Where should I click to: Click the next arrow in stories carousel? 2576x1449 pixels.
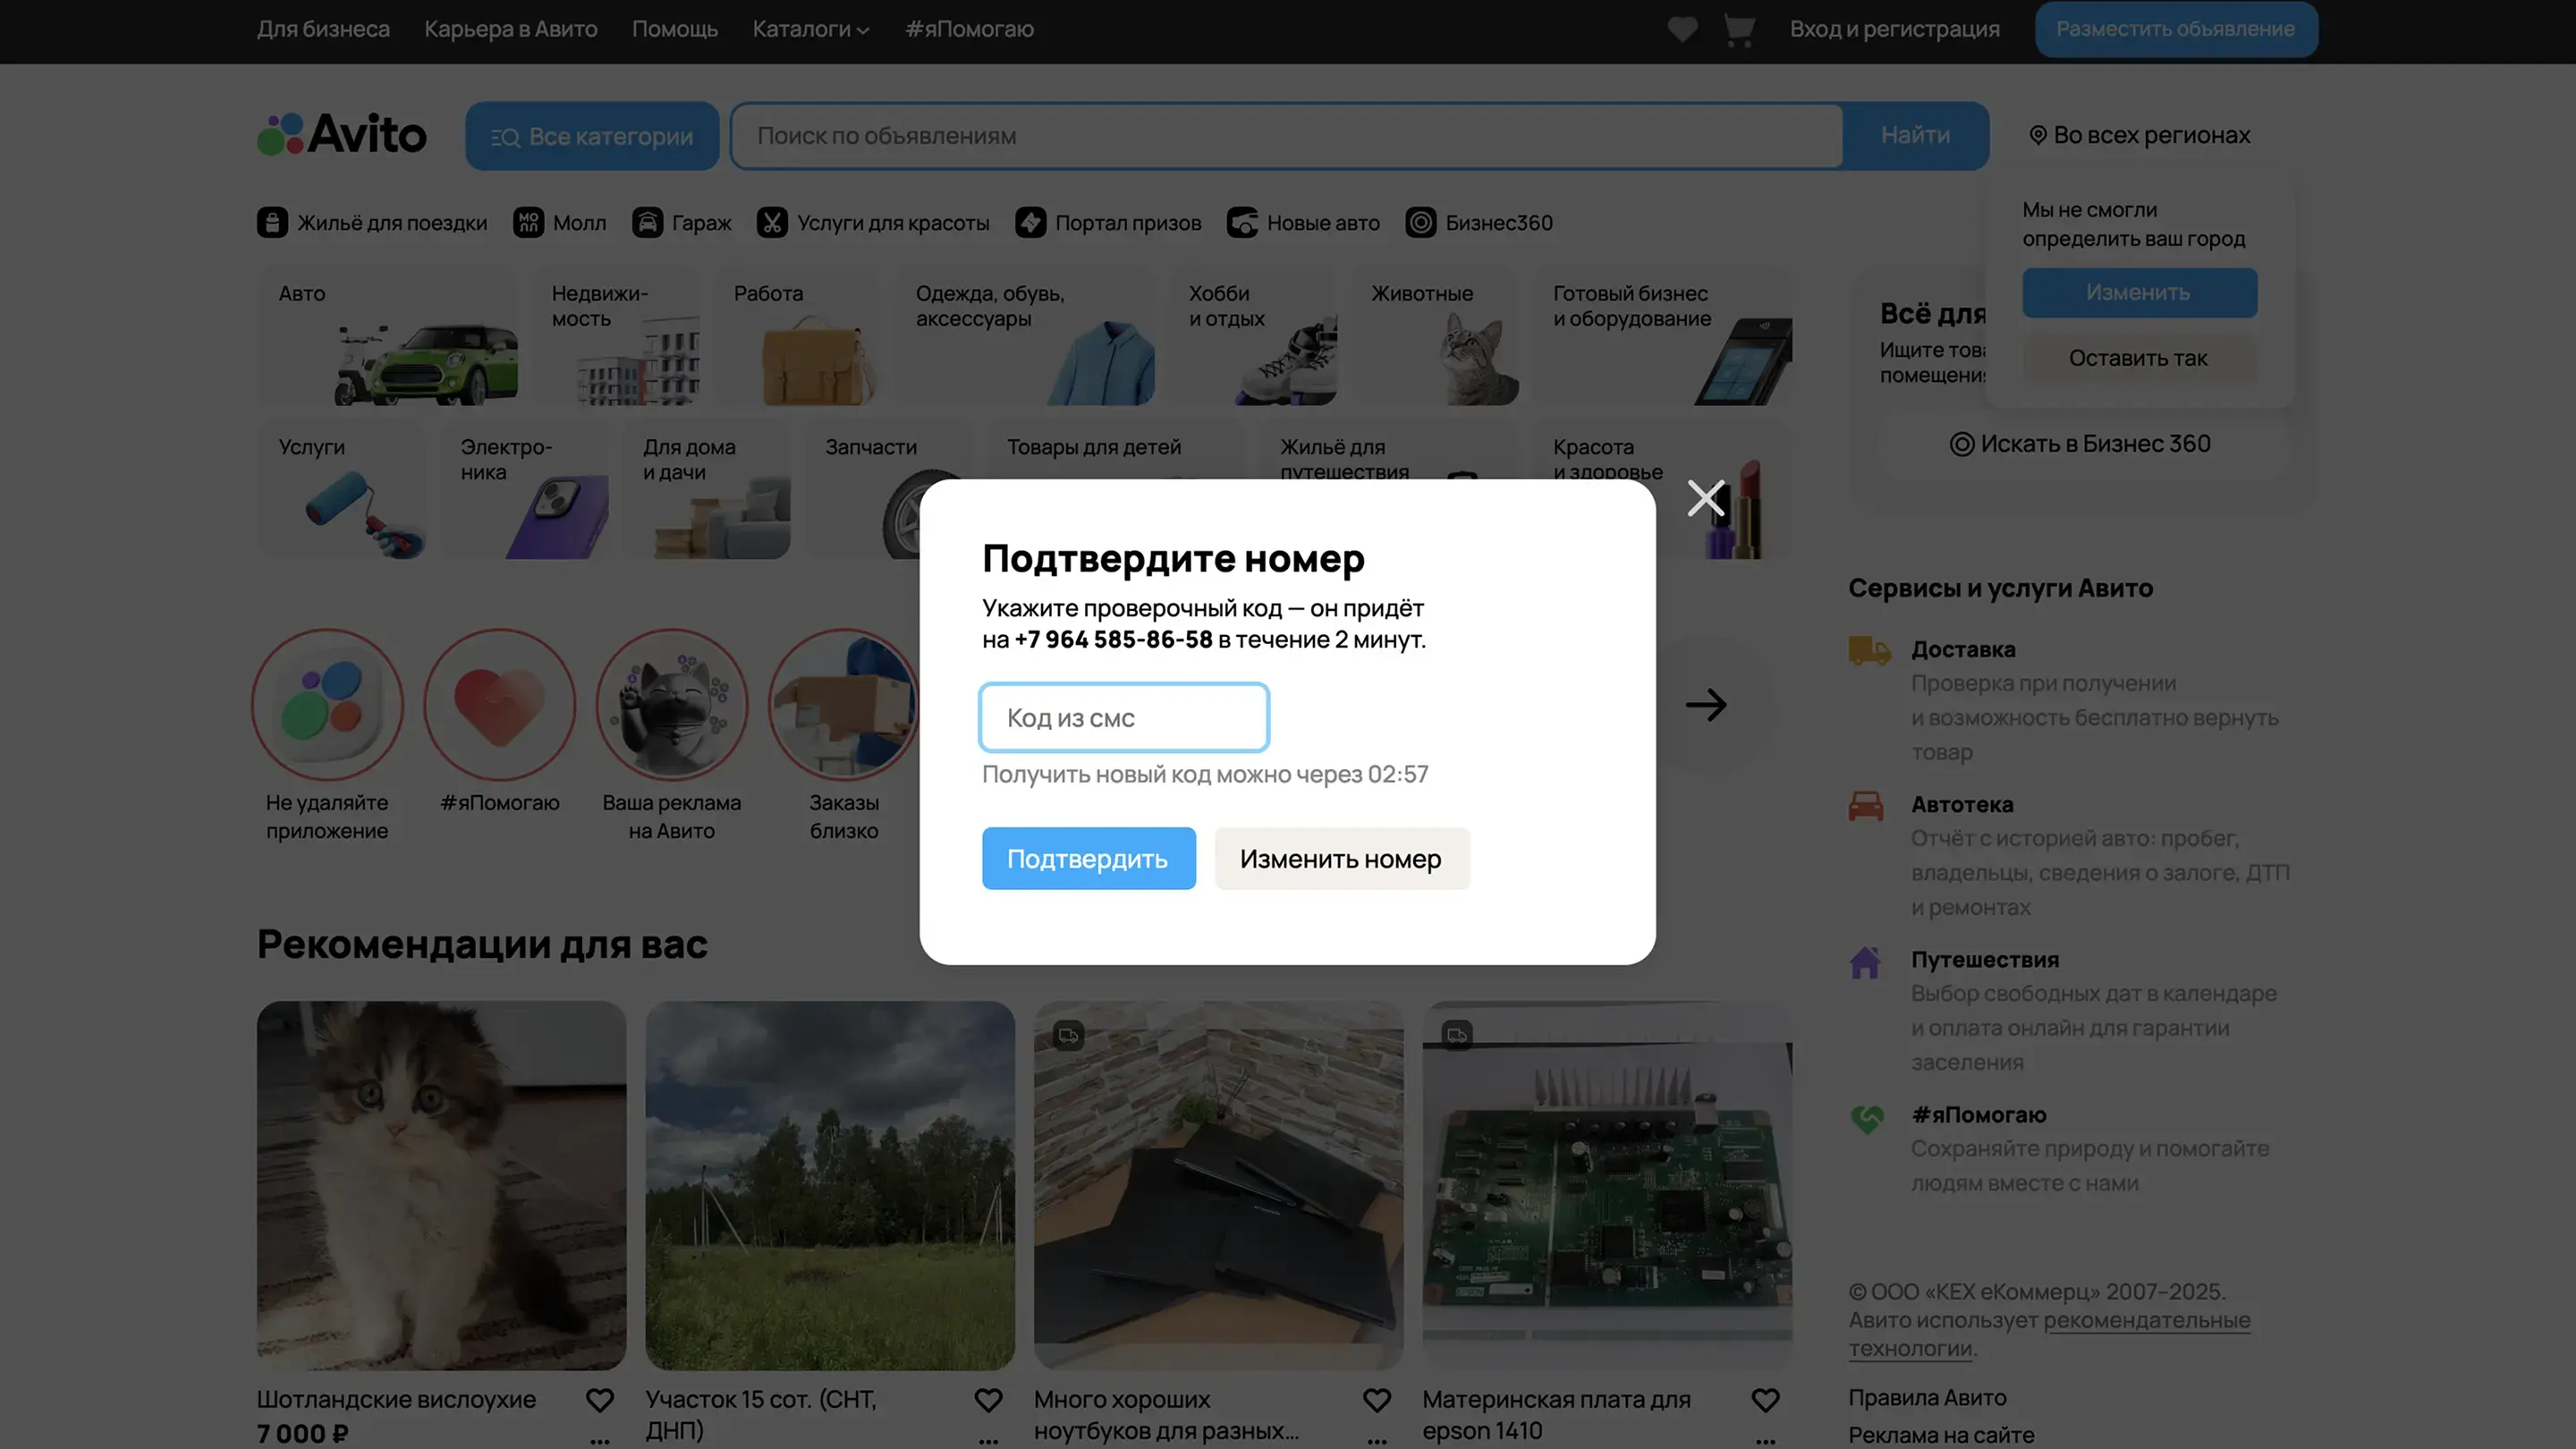point(1706,705)
